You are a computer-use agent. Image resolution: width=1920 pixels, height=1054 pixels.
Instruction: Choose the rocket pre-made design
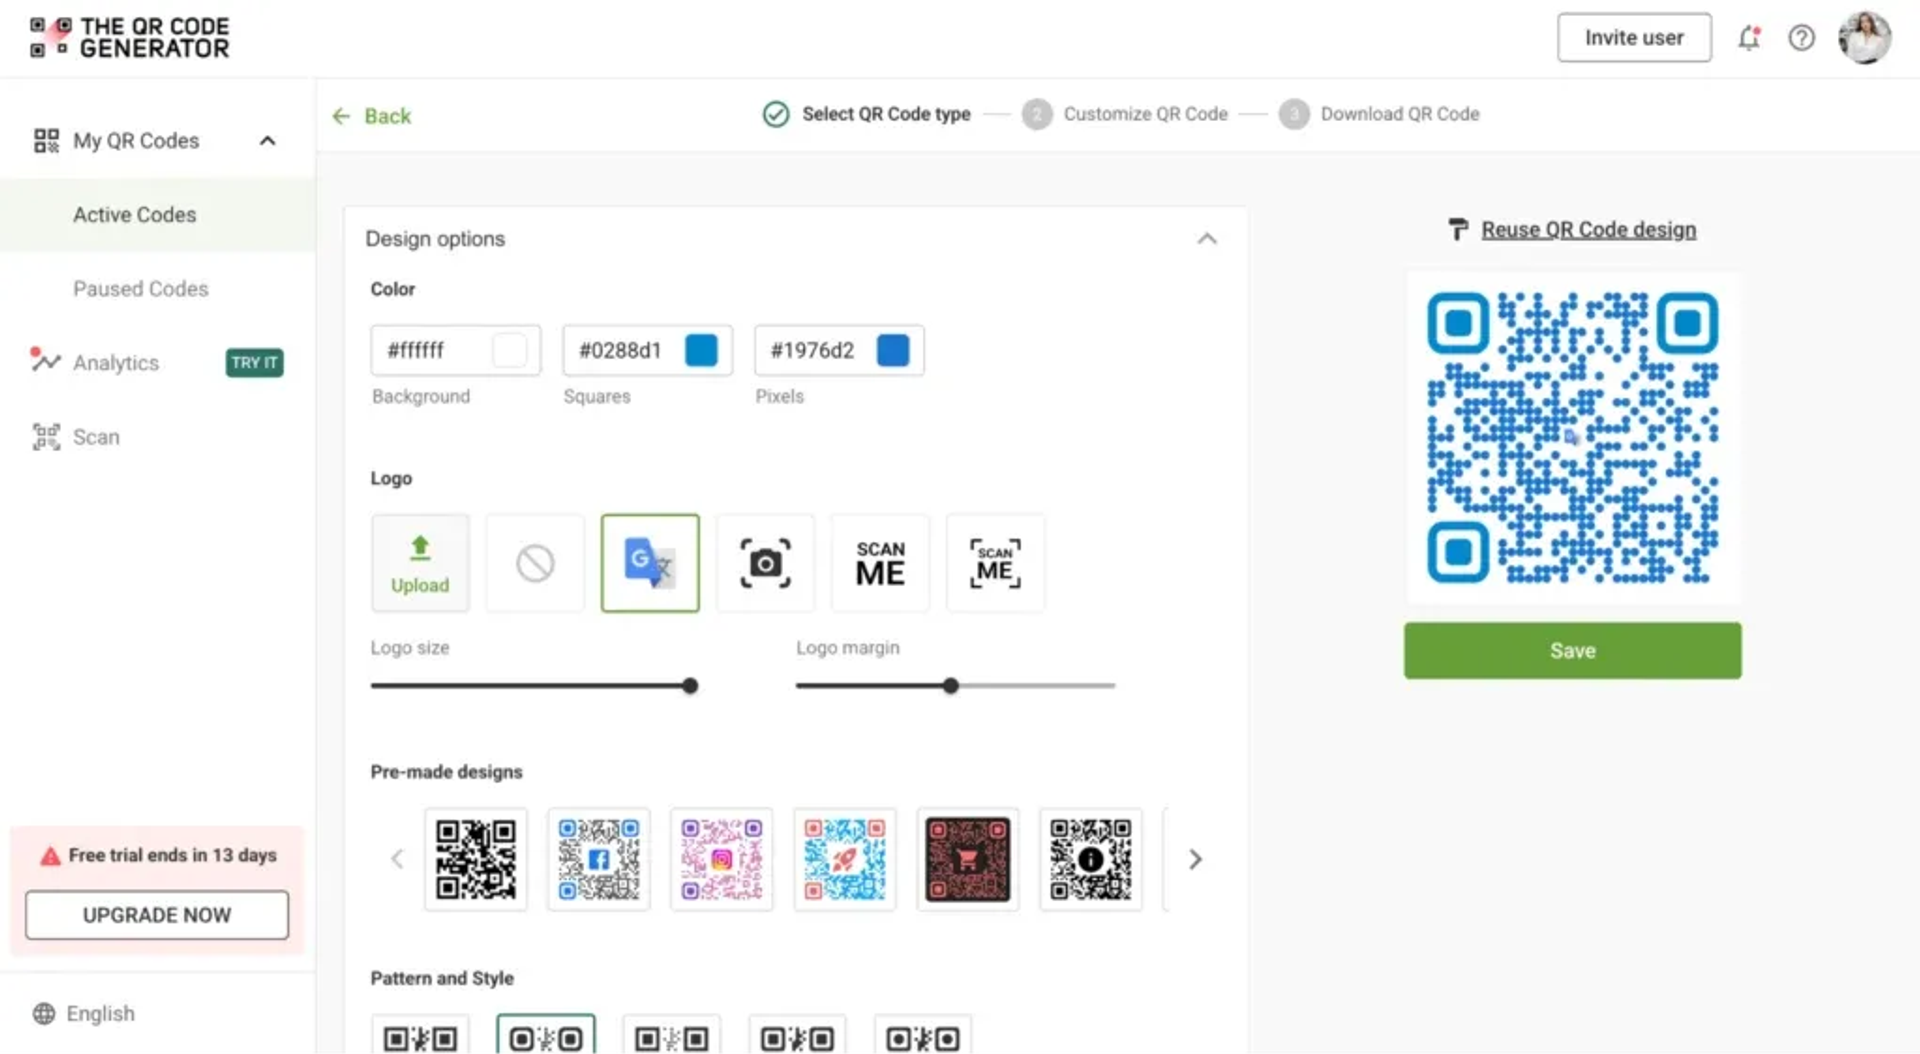(845, 859)
